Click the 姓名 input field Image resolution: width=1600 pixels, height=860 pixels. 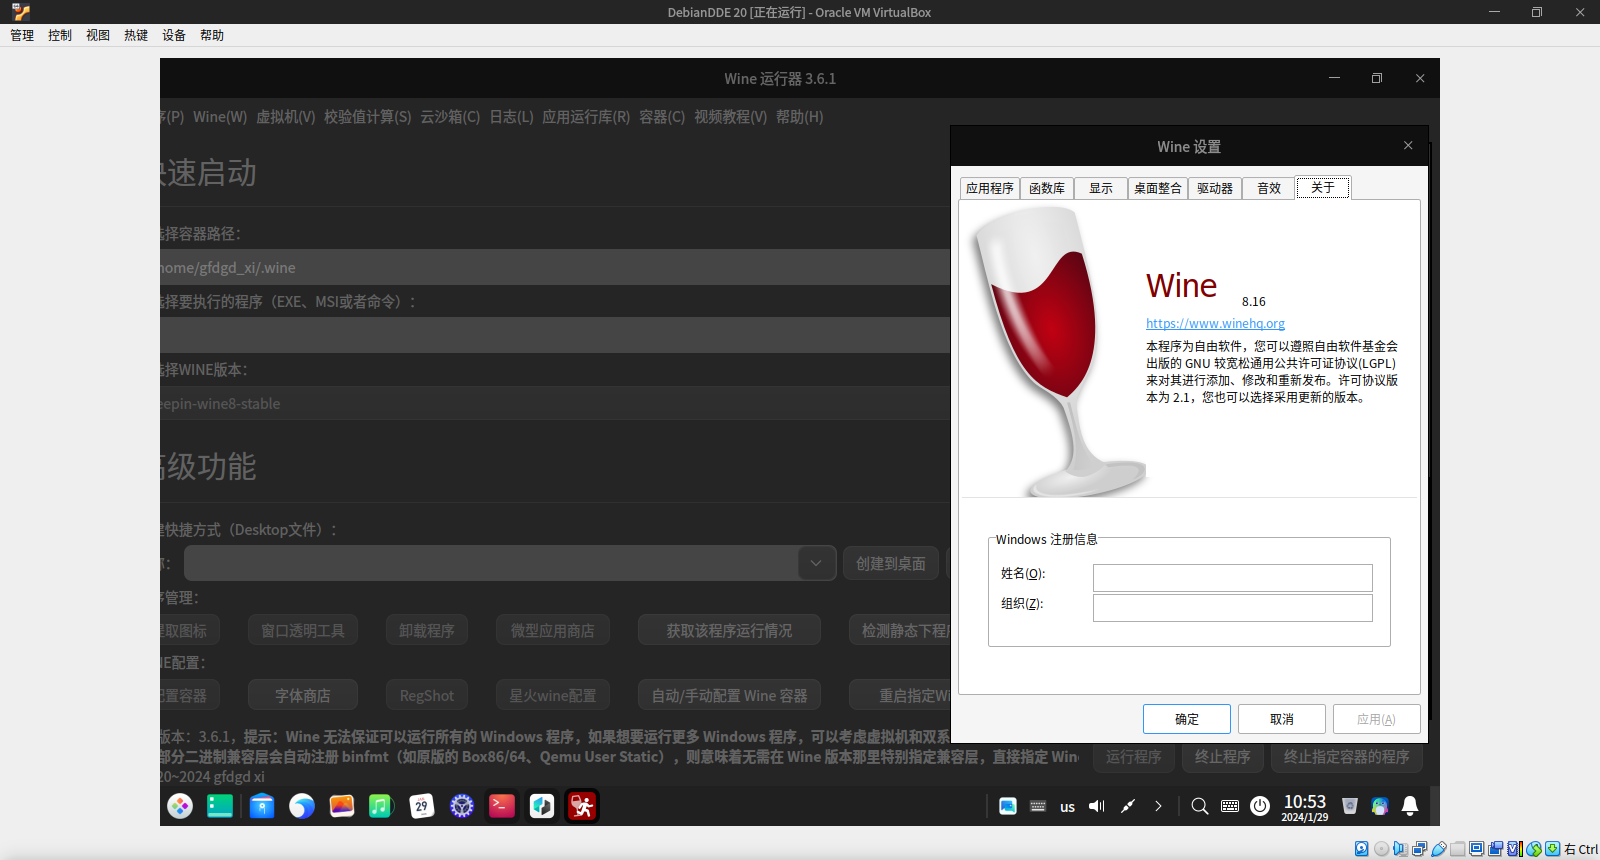[x=1232, y=578]
